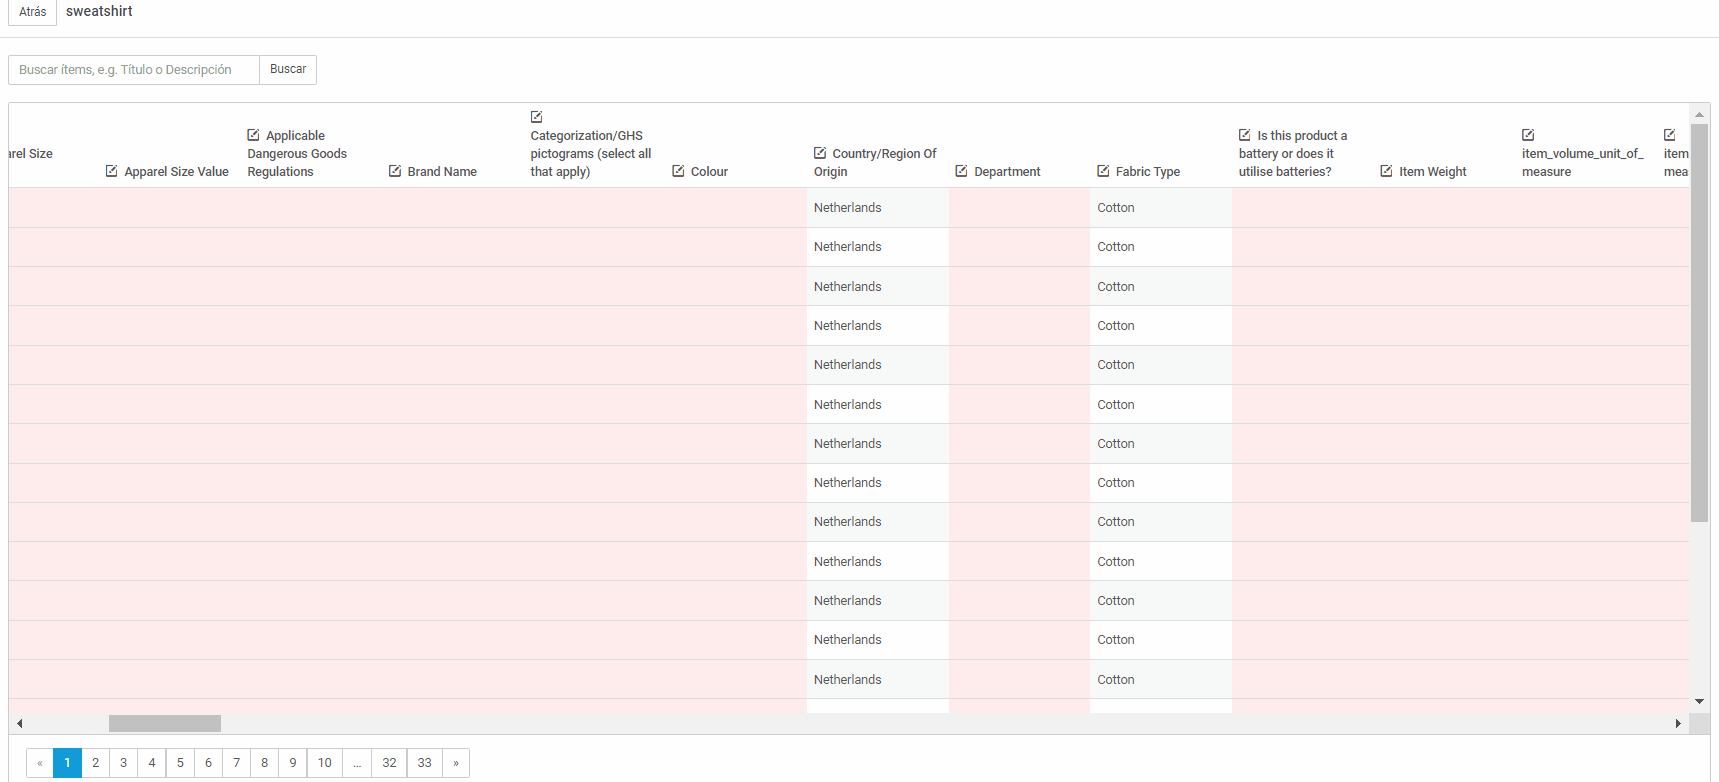Jump to page 33 in pagination

[x=424, y=763]
